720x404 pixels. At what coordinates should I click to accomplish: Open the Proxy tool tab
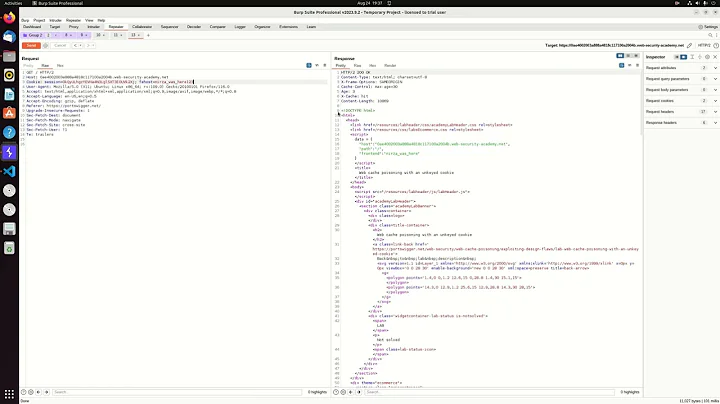click(x=73, y=27)
